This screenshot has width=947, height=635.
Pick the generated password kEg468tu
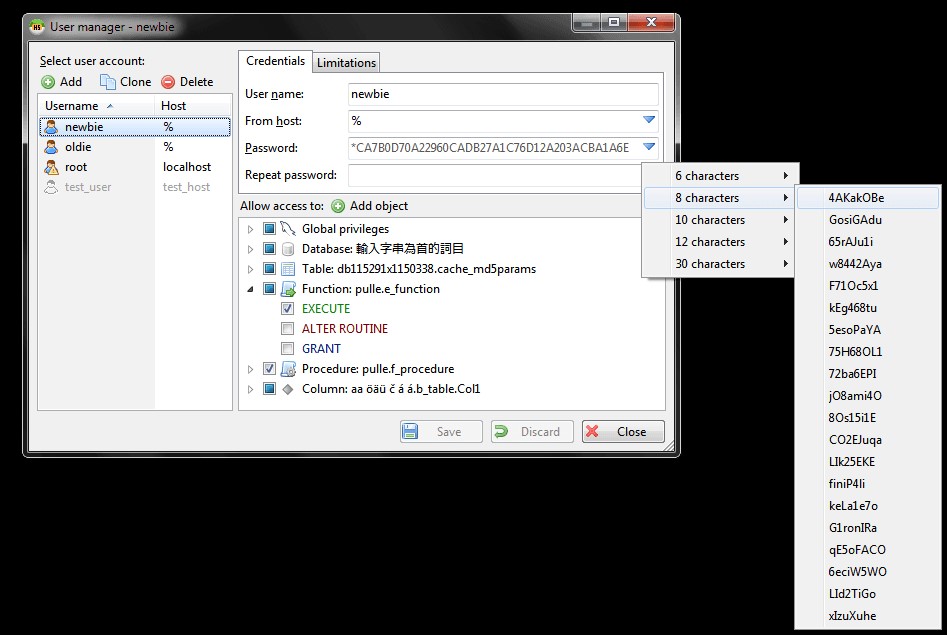click(868, 308)
